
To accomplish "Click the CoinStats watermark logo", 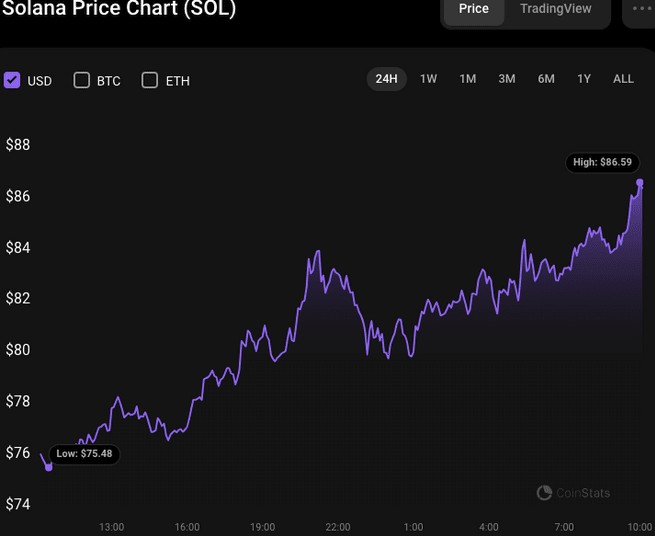I will click(573, 493).
